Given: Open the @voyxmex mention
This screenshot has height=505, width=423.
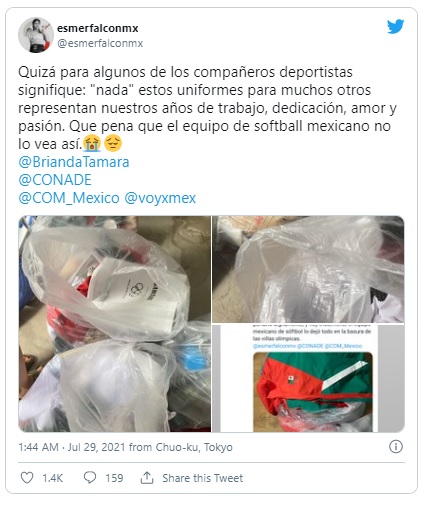Looking at the screenshot, I should (x=160, y=198).
